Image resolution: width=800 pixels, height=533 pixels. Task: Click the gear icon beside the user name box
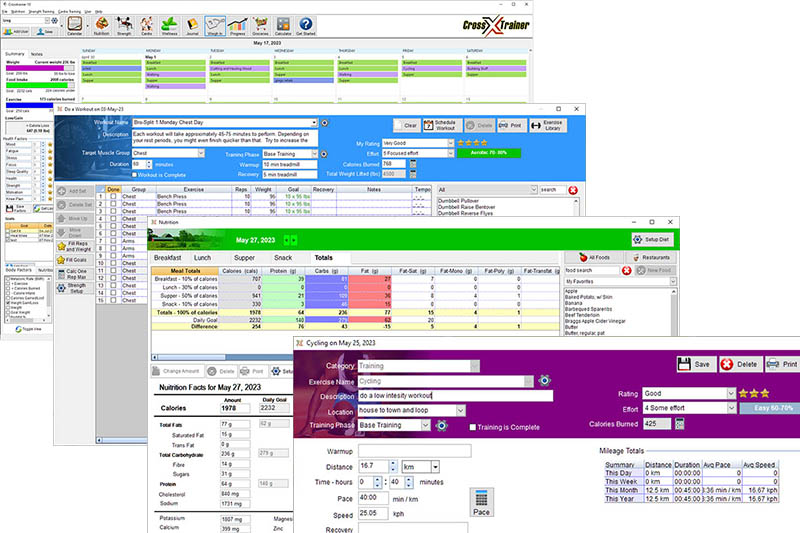point(55,20)
